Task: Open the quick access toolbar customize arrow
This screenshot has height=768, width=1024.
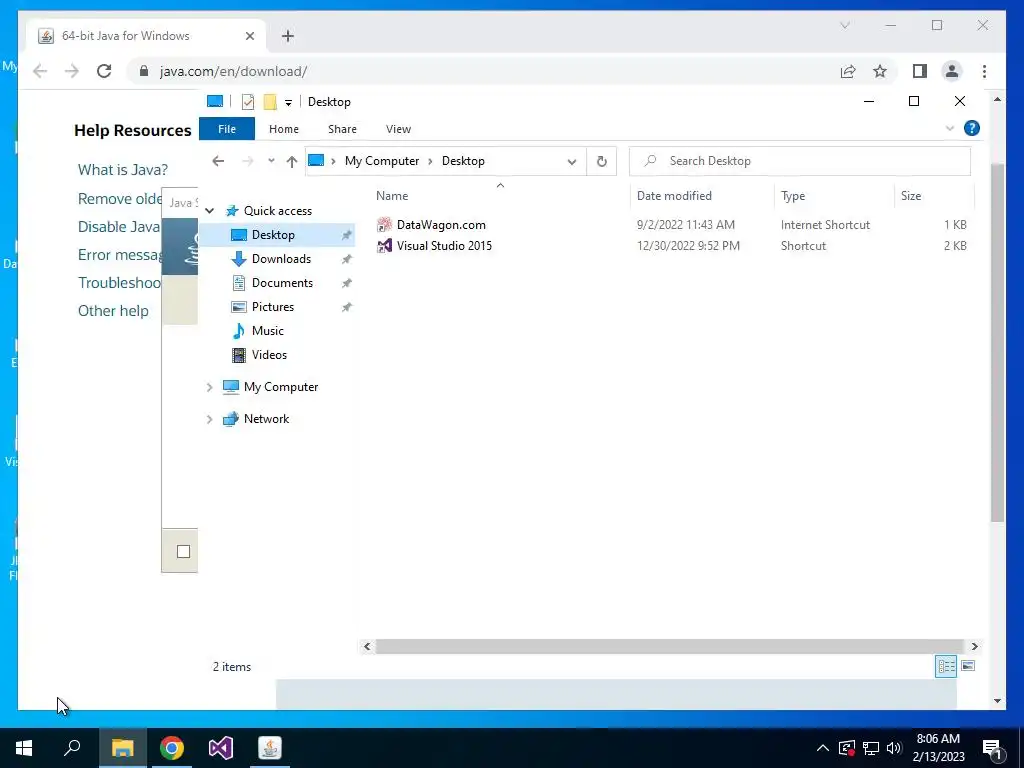Action: (x=288, y=103)
